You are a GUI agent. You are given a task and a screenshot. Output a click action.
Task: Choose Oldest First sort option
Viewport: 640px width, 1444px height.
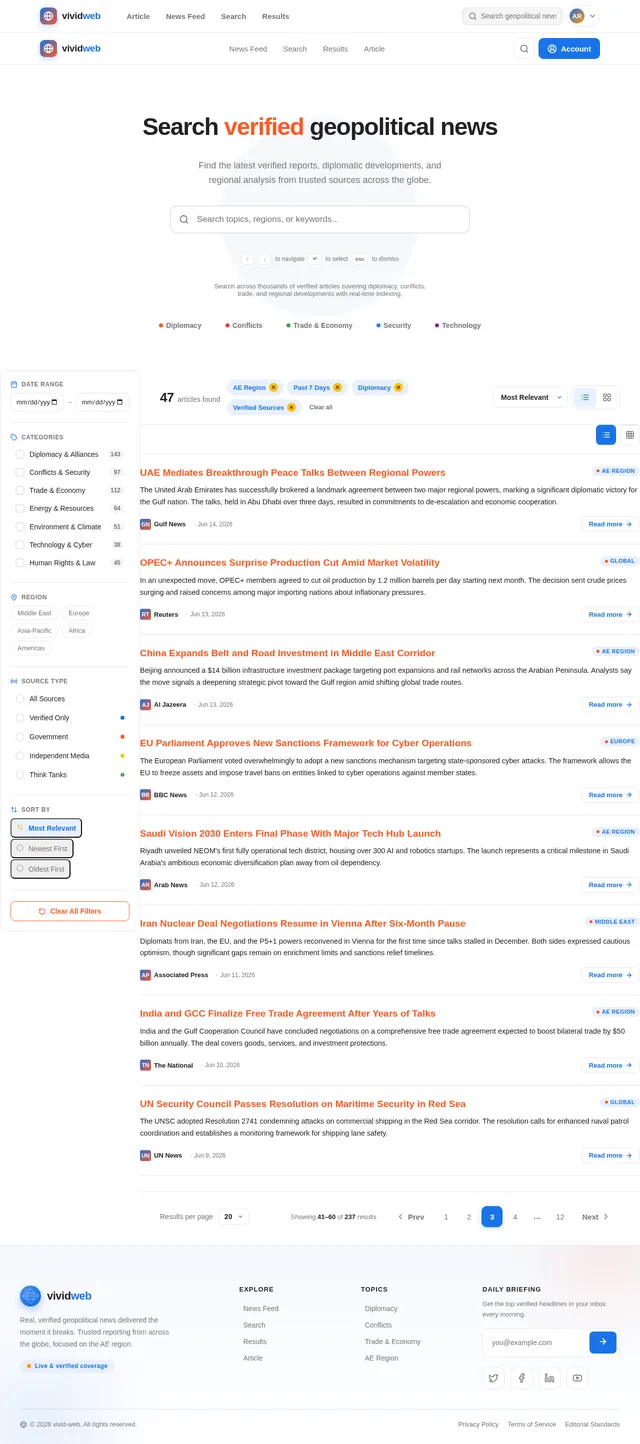41,869
